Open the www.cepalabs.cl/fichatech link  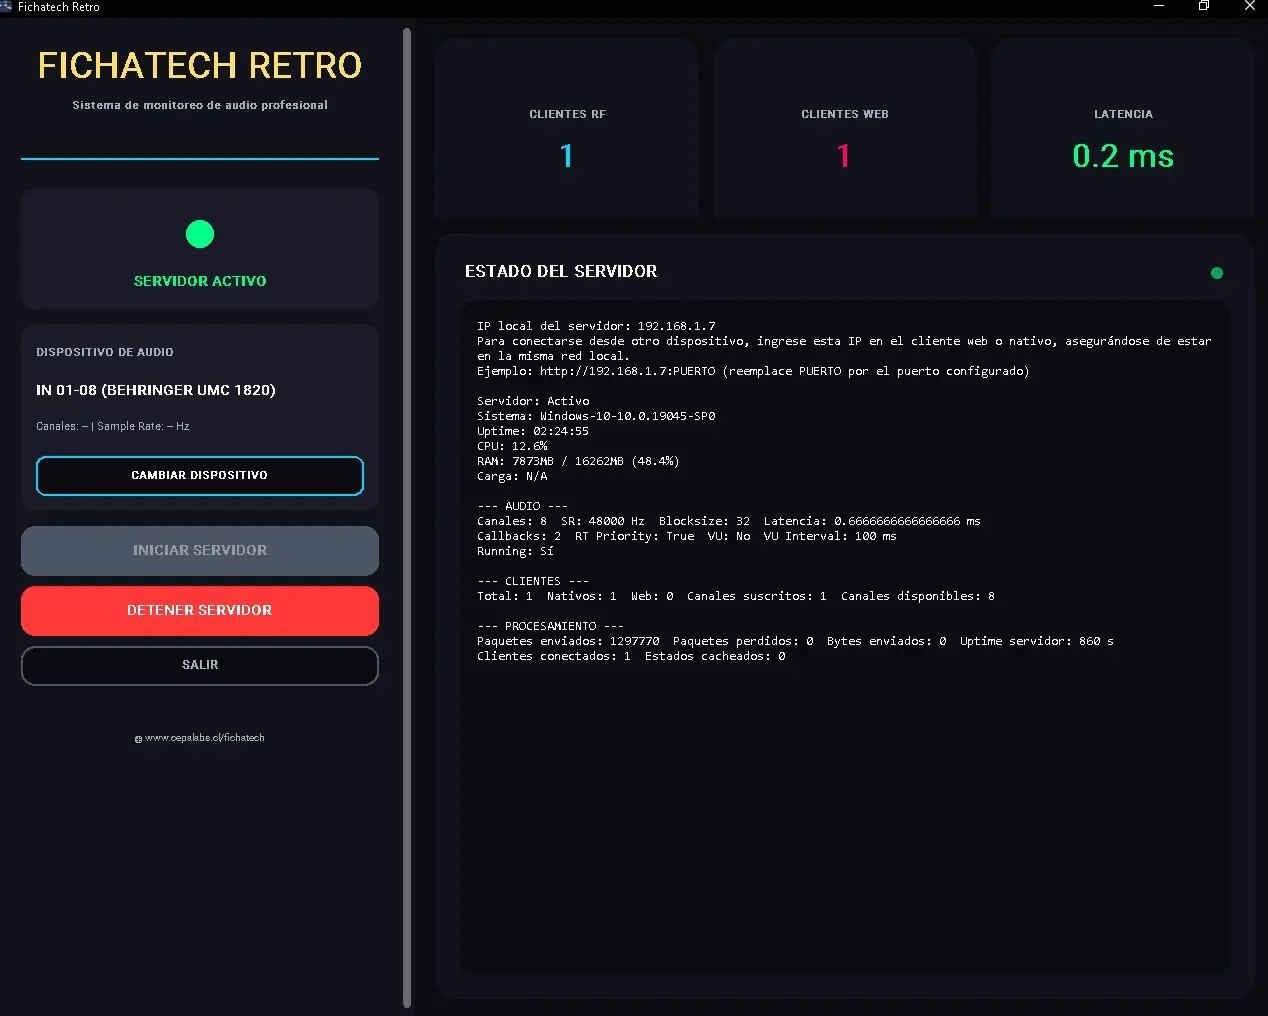205,737
